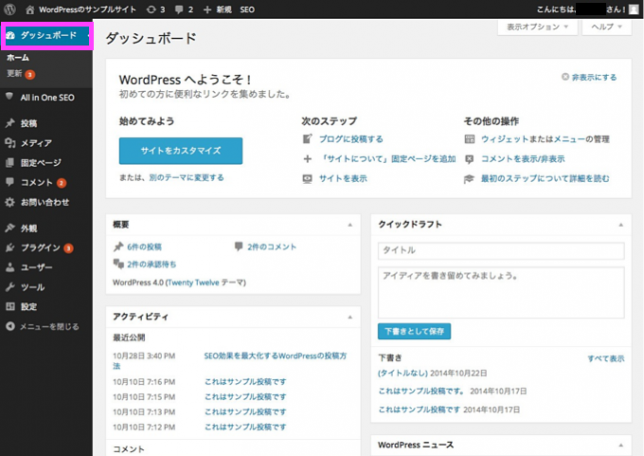Click the プラグイン plug icon in sidebar
Screen dimensions: 644x456
click(10, 247)
